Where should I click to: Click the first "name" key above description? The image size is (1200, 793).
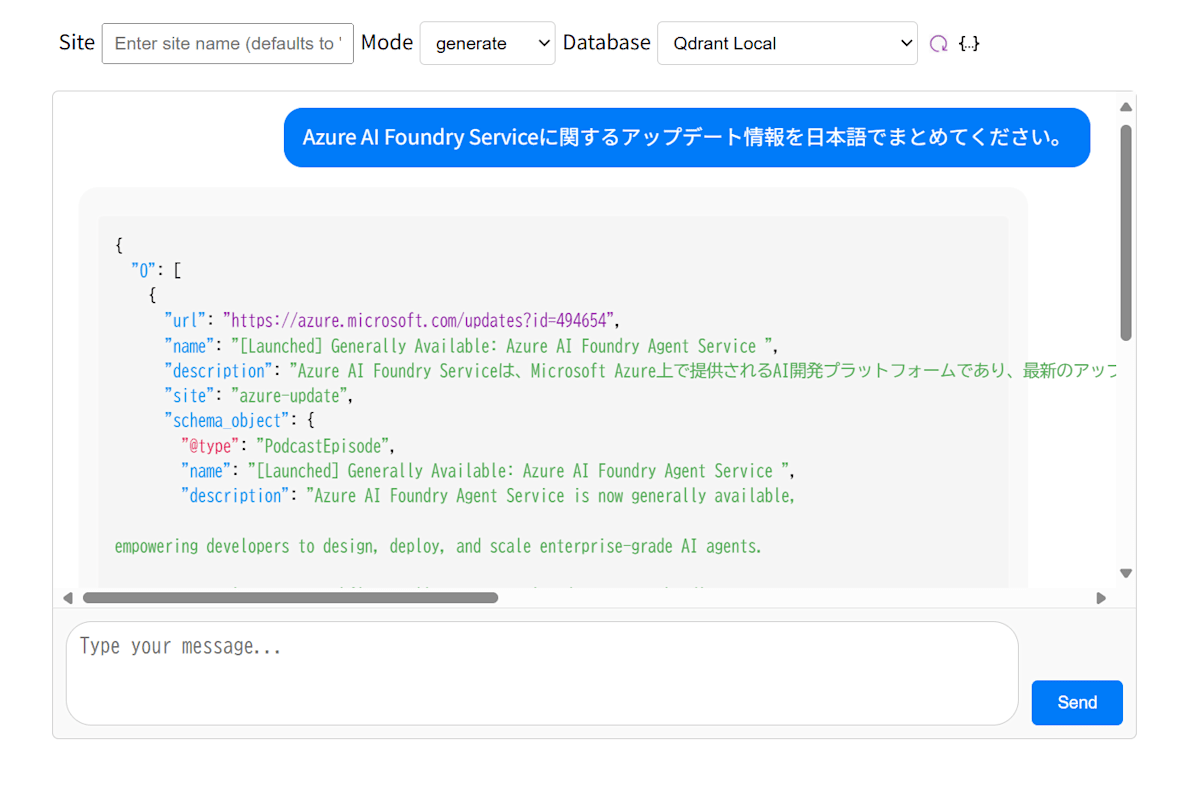coord(189,346)
